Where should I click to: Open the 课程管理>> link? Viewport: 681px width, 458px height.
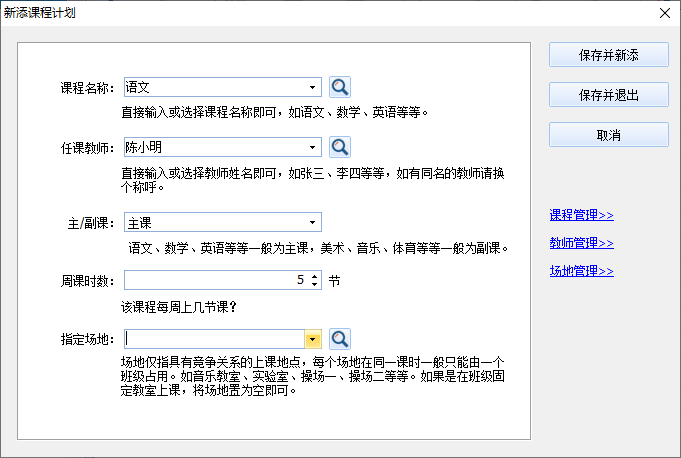click(582, 215)
